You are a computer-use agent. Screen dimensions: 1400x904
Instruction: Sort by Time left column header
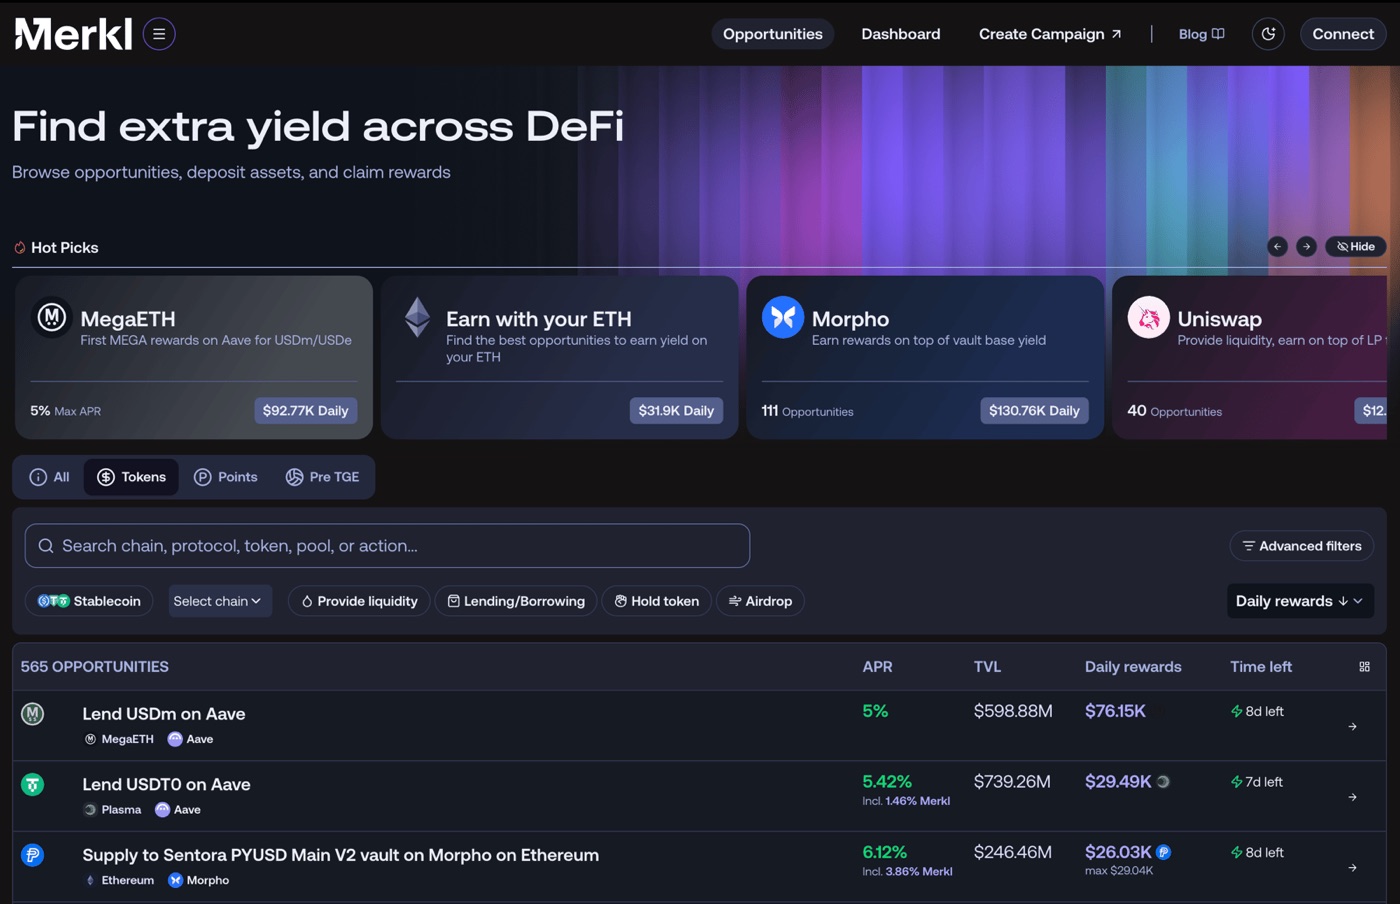pos(1261,667)
